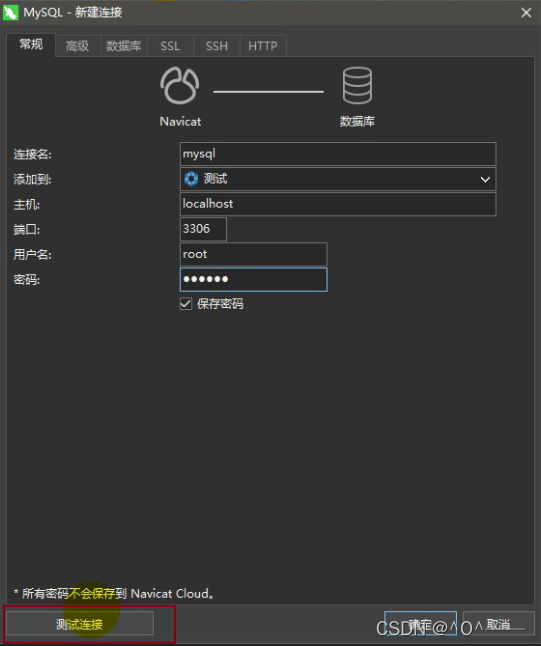Click the 端口 label
Viewport: 541px width, 646px height.
point(26,229)
